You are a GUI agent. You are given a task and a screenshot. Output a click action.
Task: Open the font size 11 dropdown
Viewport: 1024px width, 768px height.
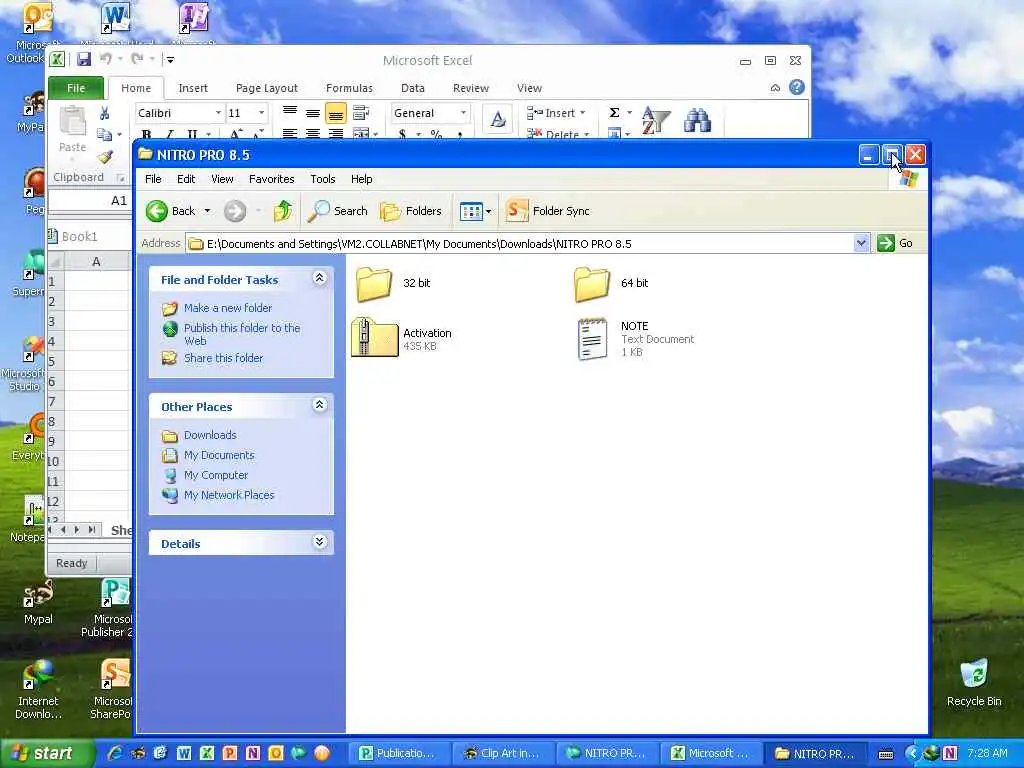coord(261,113)
